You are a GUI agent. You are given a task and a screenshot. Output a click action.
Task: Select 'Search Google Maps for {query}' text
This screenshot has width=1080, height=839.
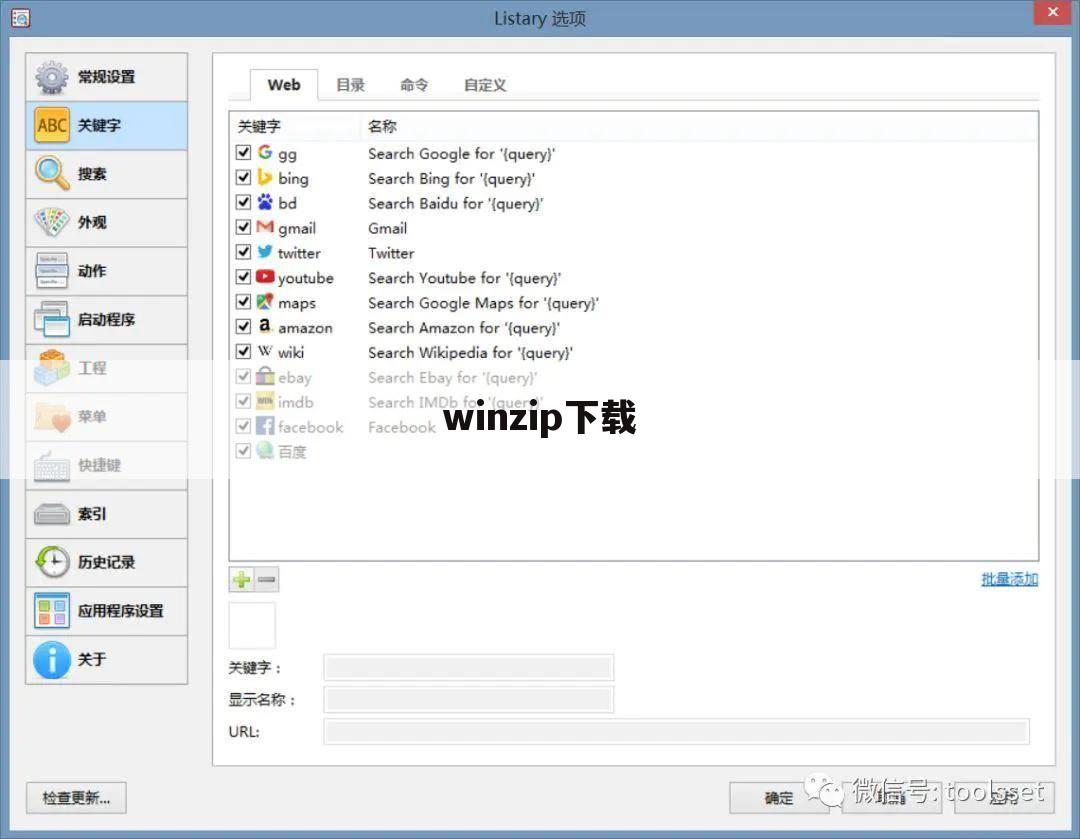484,303
